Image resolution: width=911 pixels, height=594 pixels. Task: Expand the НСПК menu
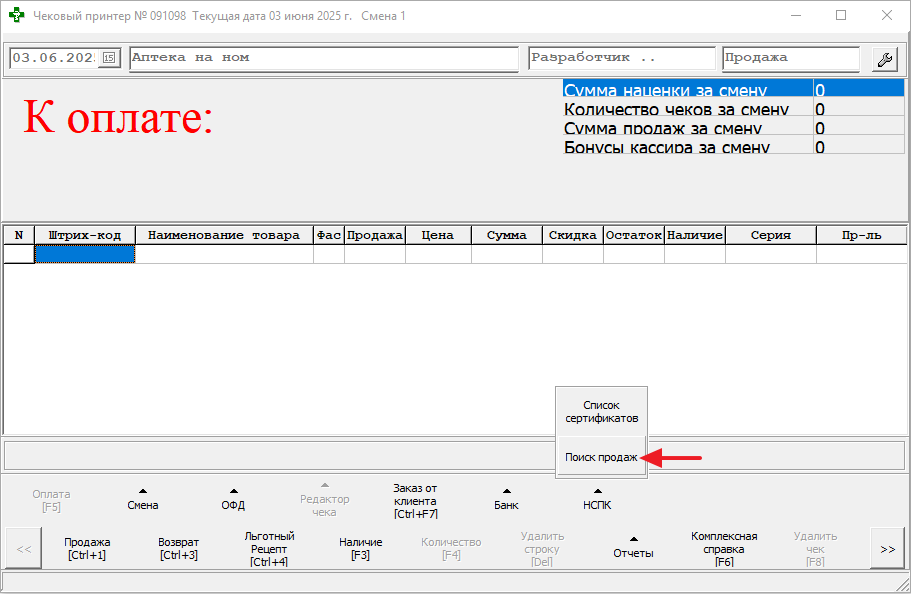click(597, 499)
